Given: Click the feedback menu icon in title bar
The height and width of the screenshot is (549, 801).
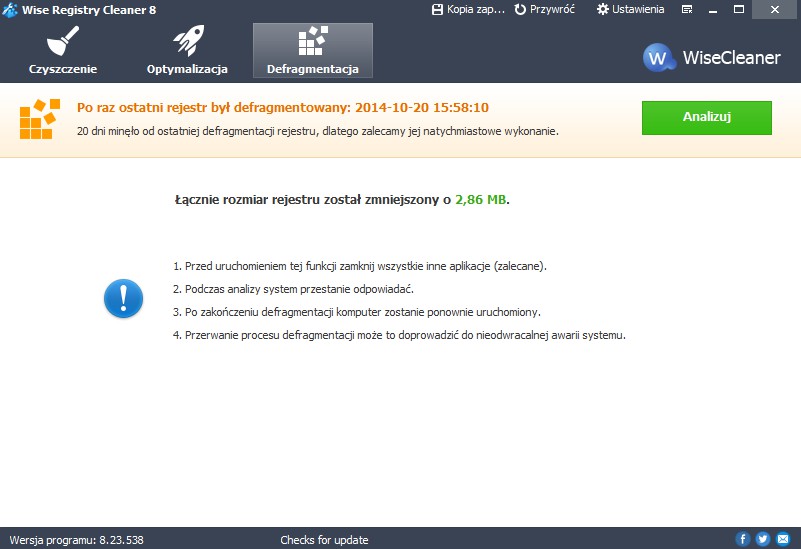Looking at the screenshot, I should click(x=687, y=9).
